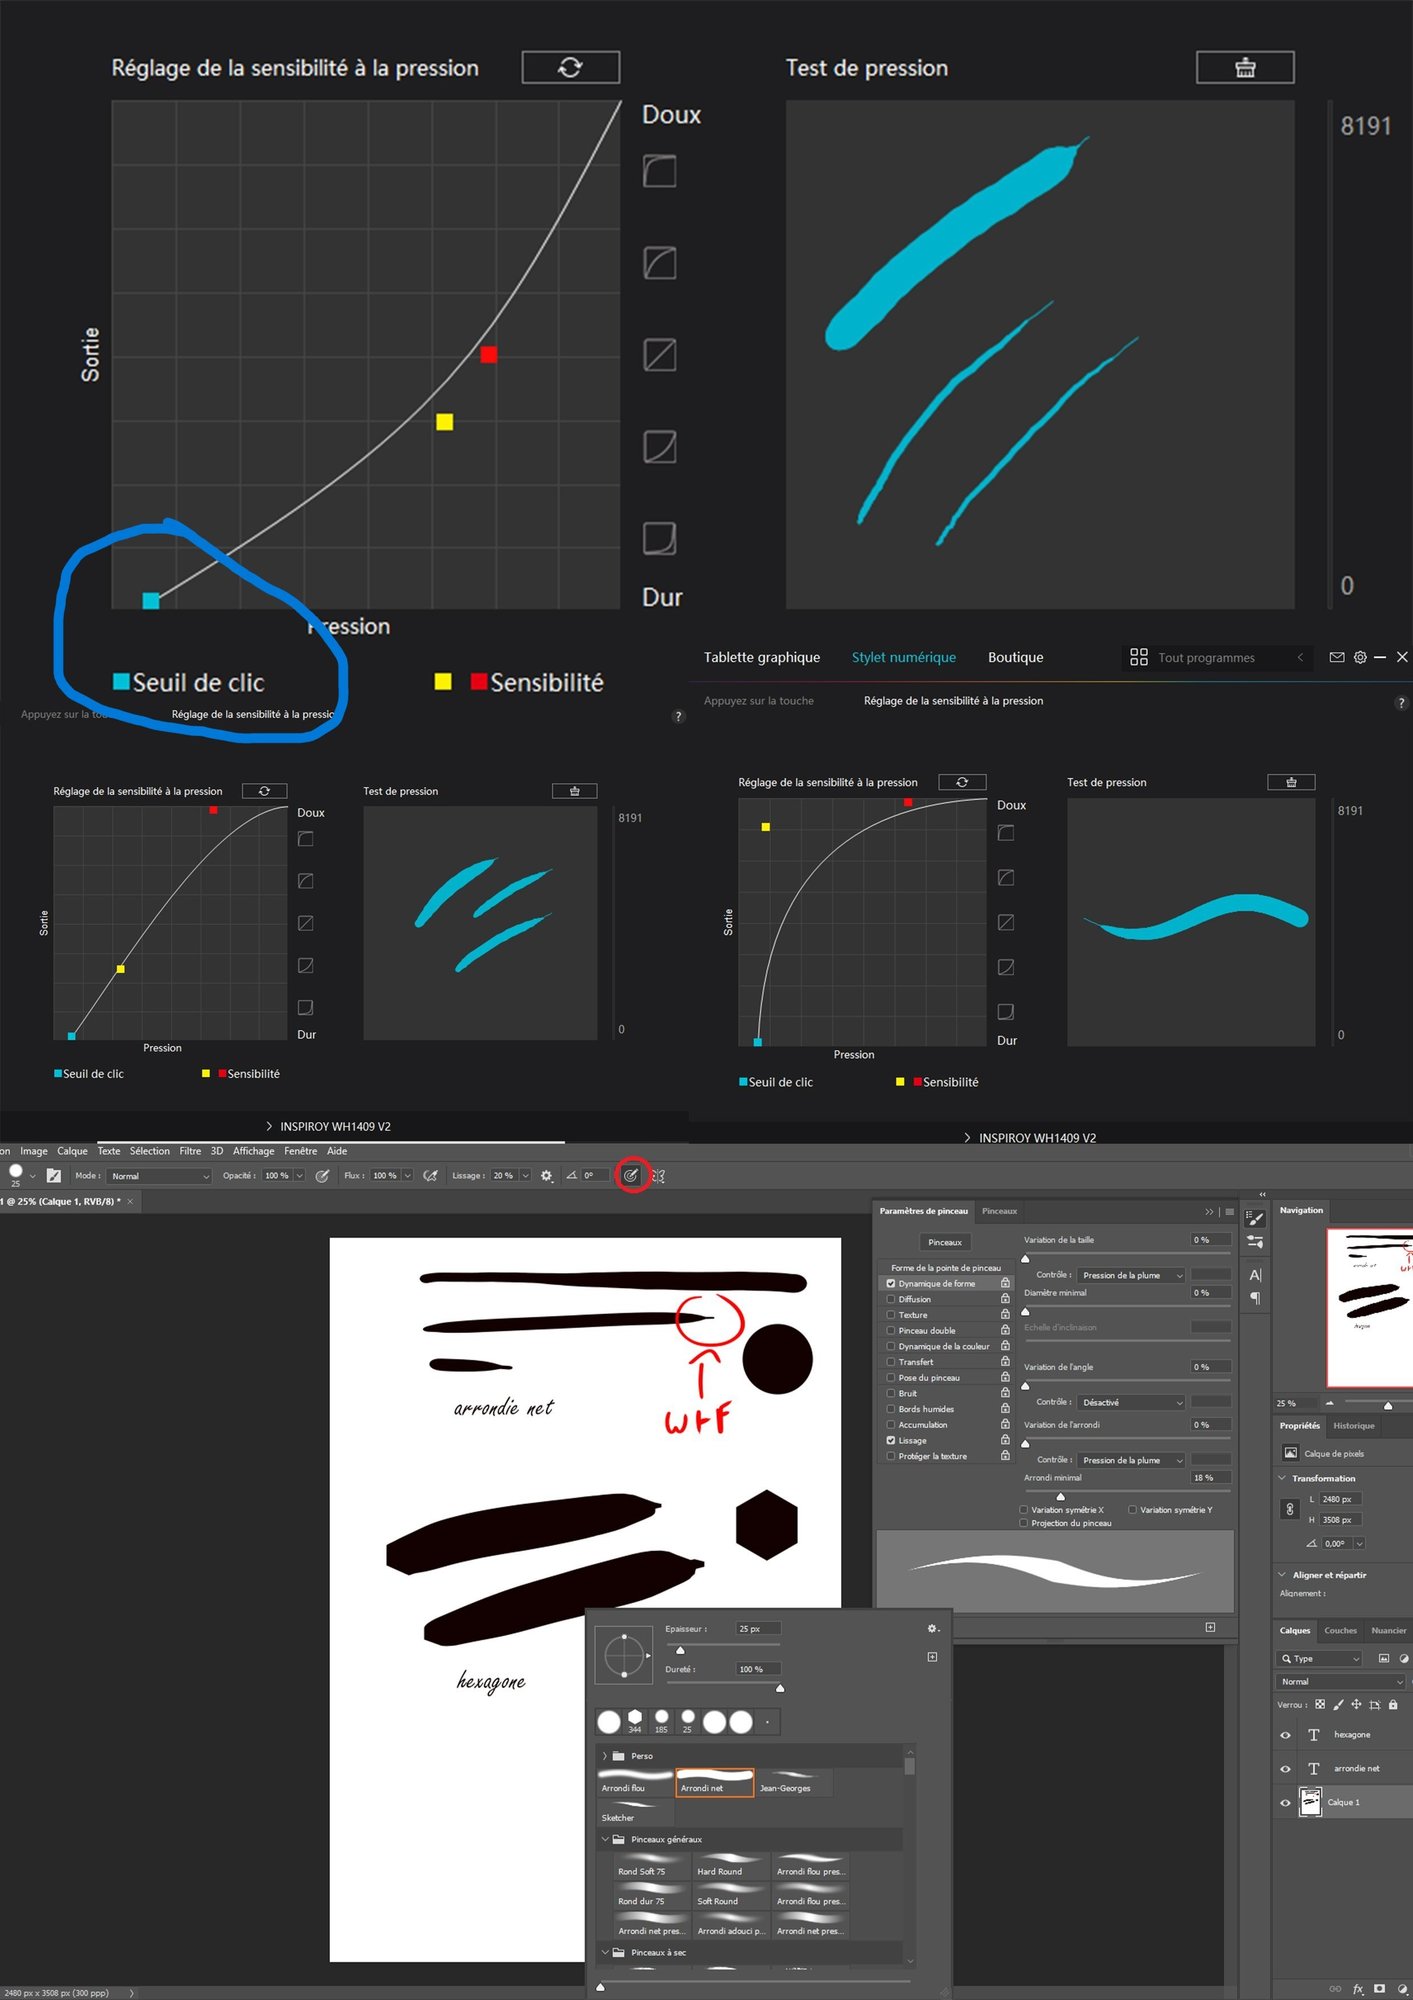Toggle the brush settings panel icon beside Mode
Screen dimensions: 1413x2000
click(54, 1176)
